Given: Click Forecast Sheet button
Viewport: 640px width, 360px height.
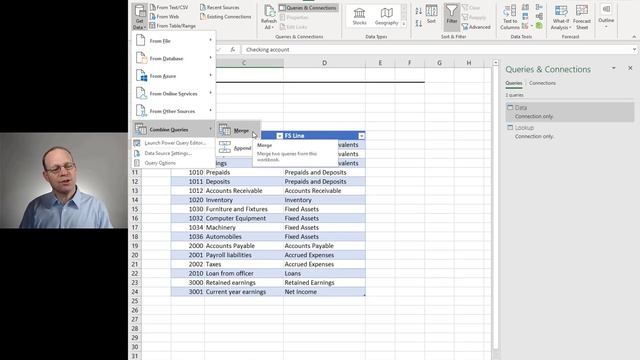Looking at the screenshot, I should [582, 17].
